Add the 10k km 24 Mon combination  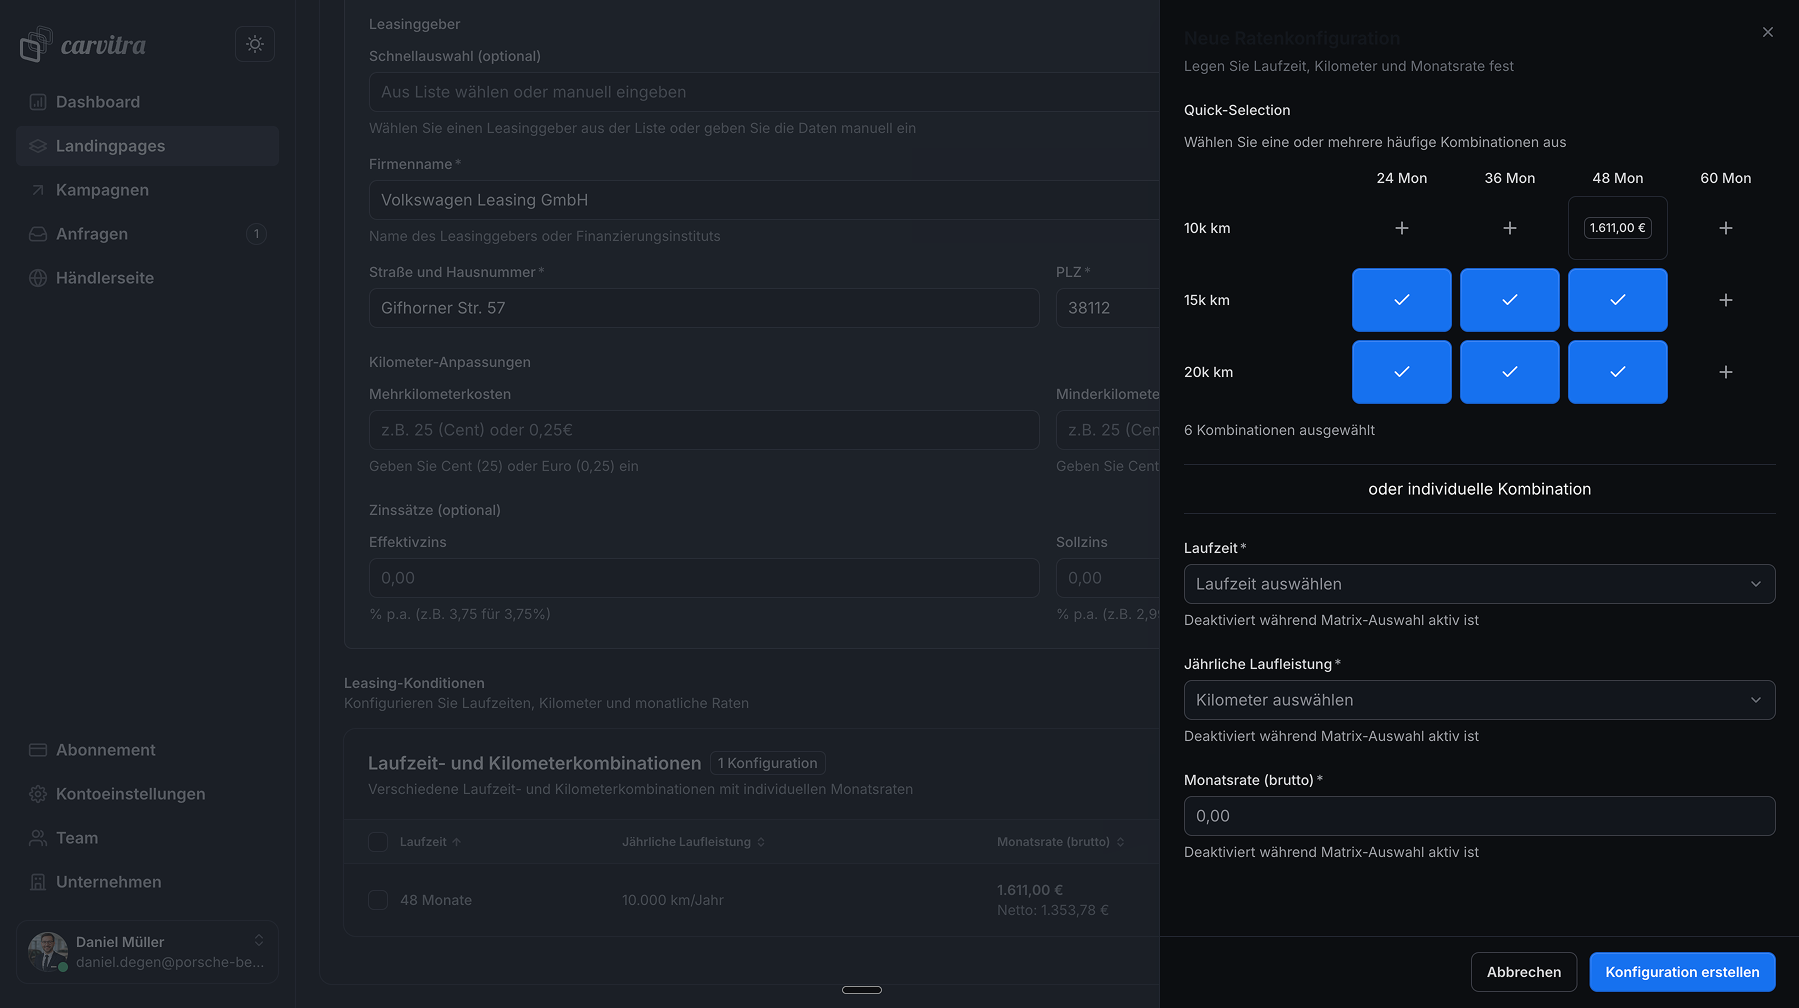coord(1401,228)
